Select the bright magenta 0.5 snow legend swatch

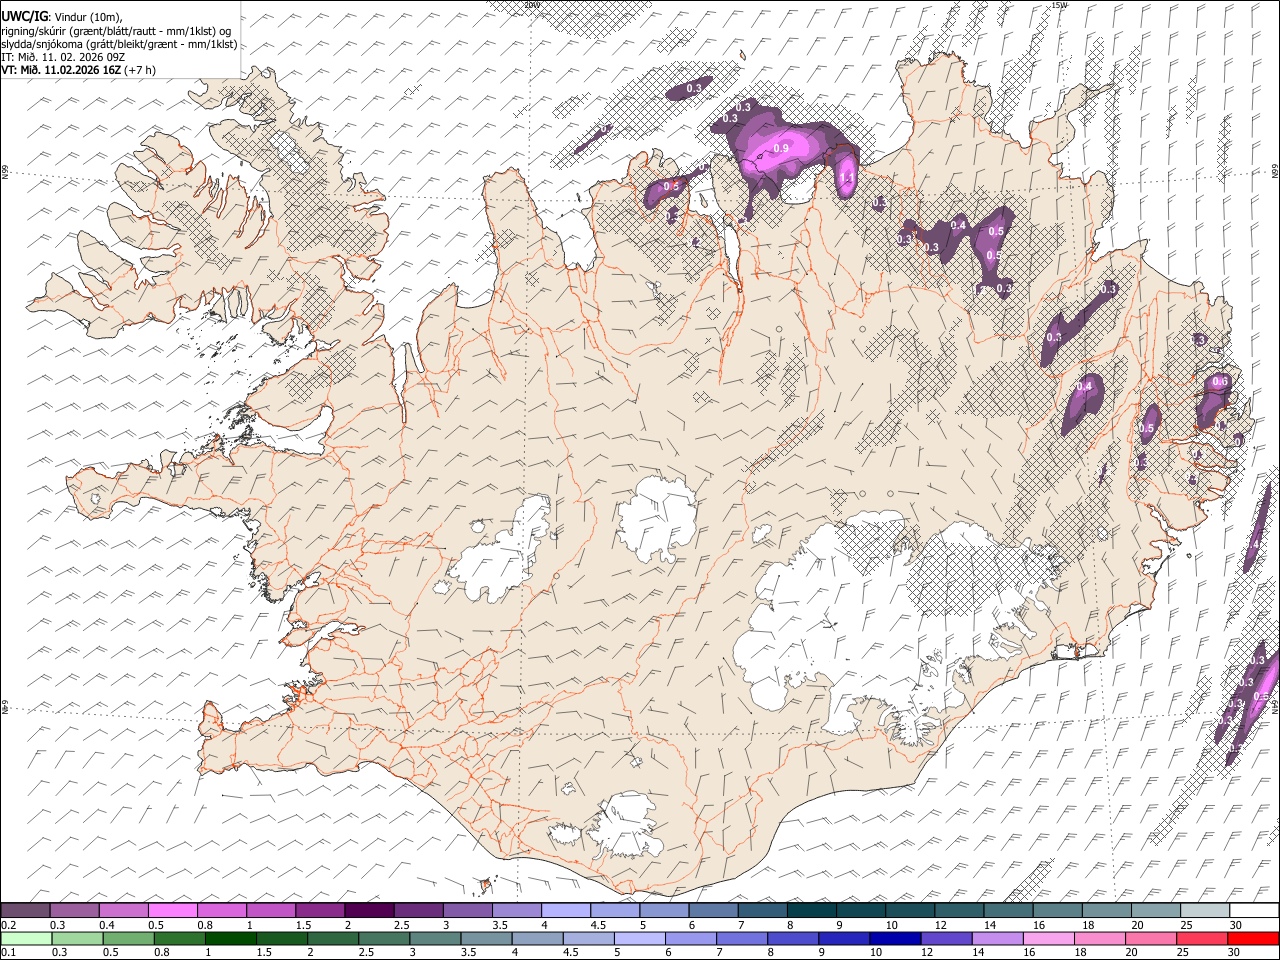pos(173,911)
